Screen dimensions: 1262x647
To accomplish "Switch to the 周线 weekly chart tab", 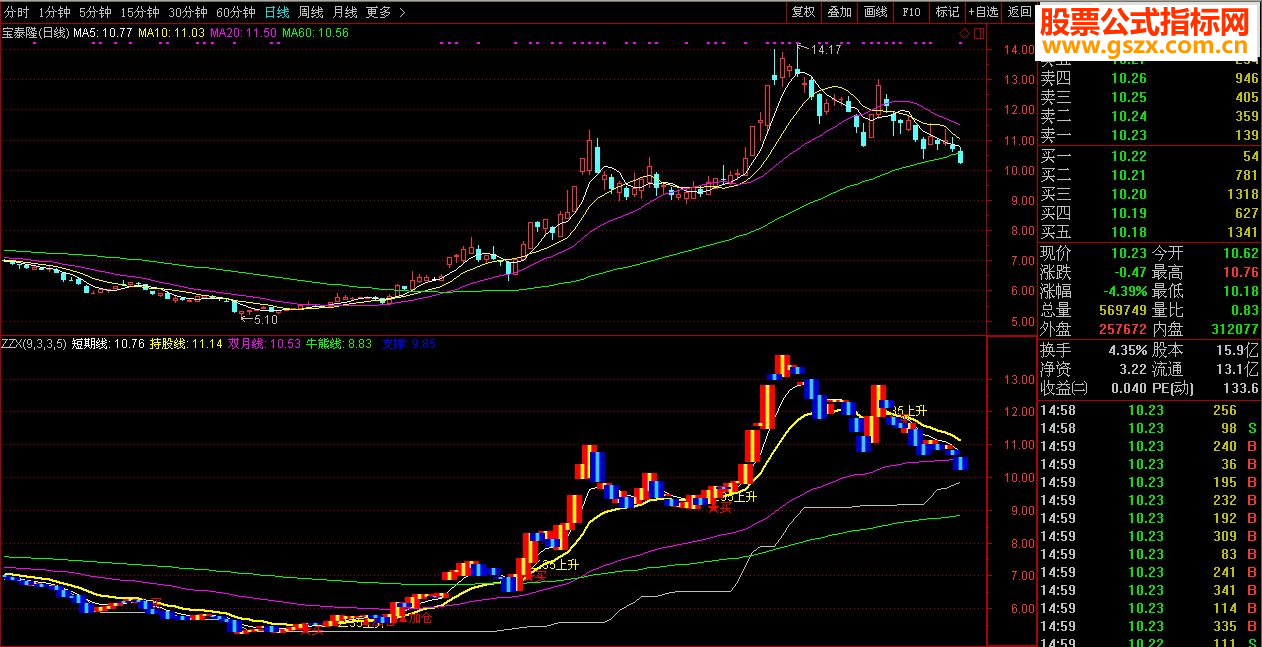I will coord(311,12).
